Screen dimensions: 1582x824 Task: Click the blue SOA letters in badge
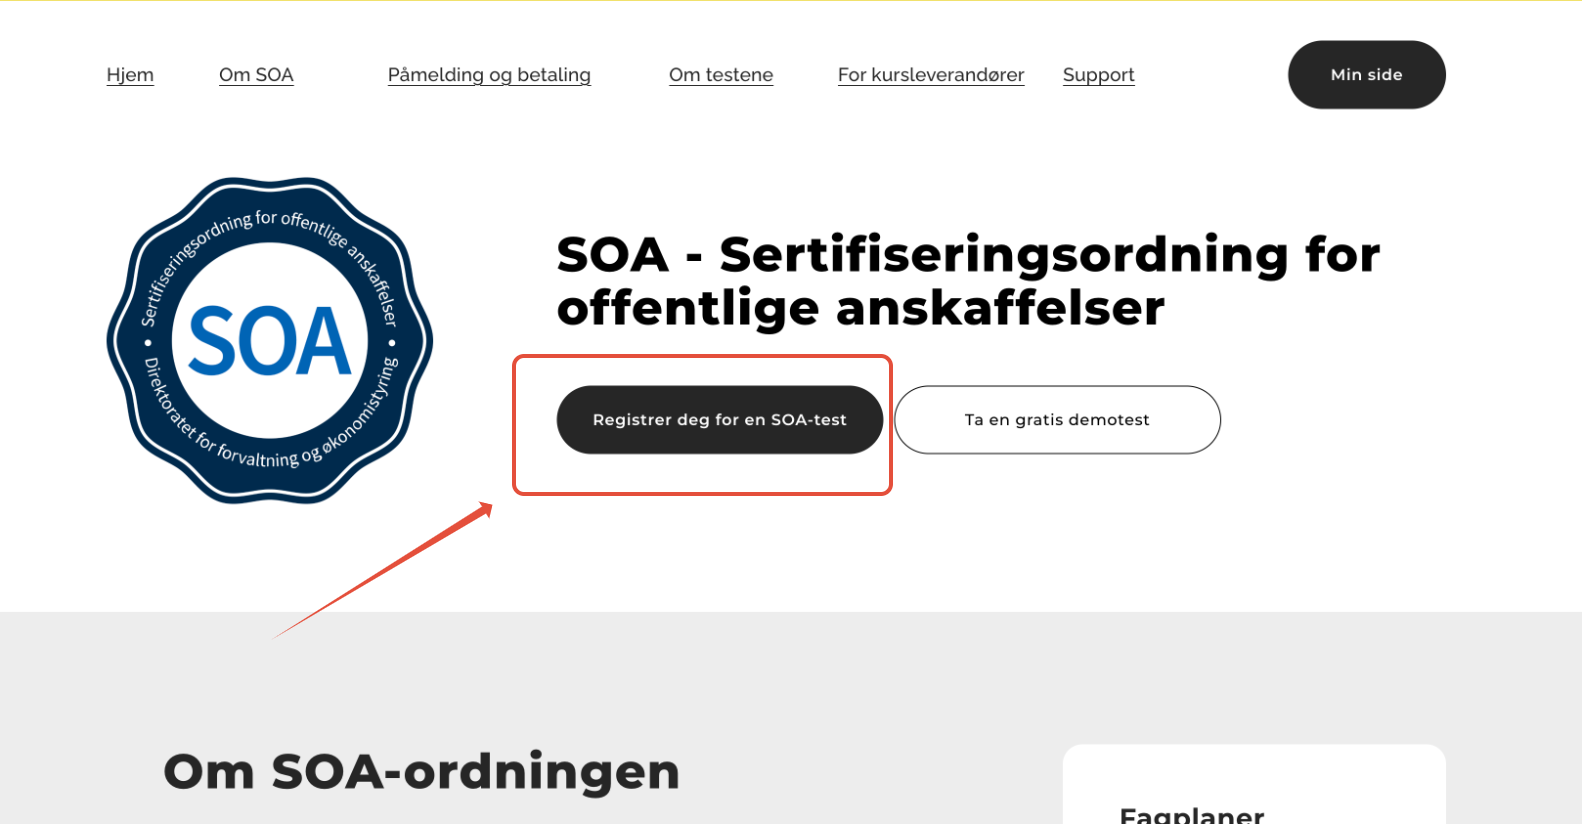[x=270, y=341]
